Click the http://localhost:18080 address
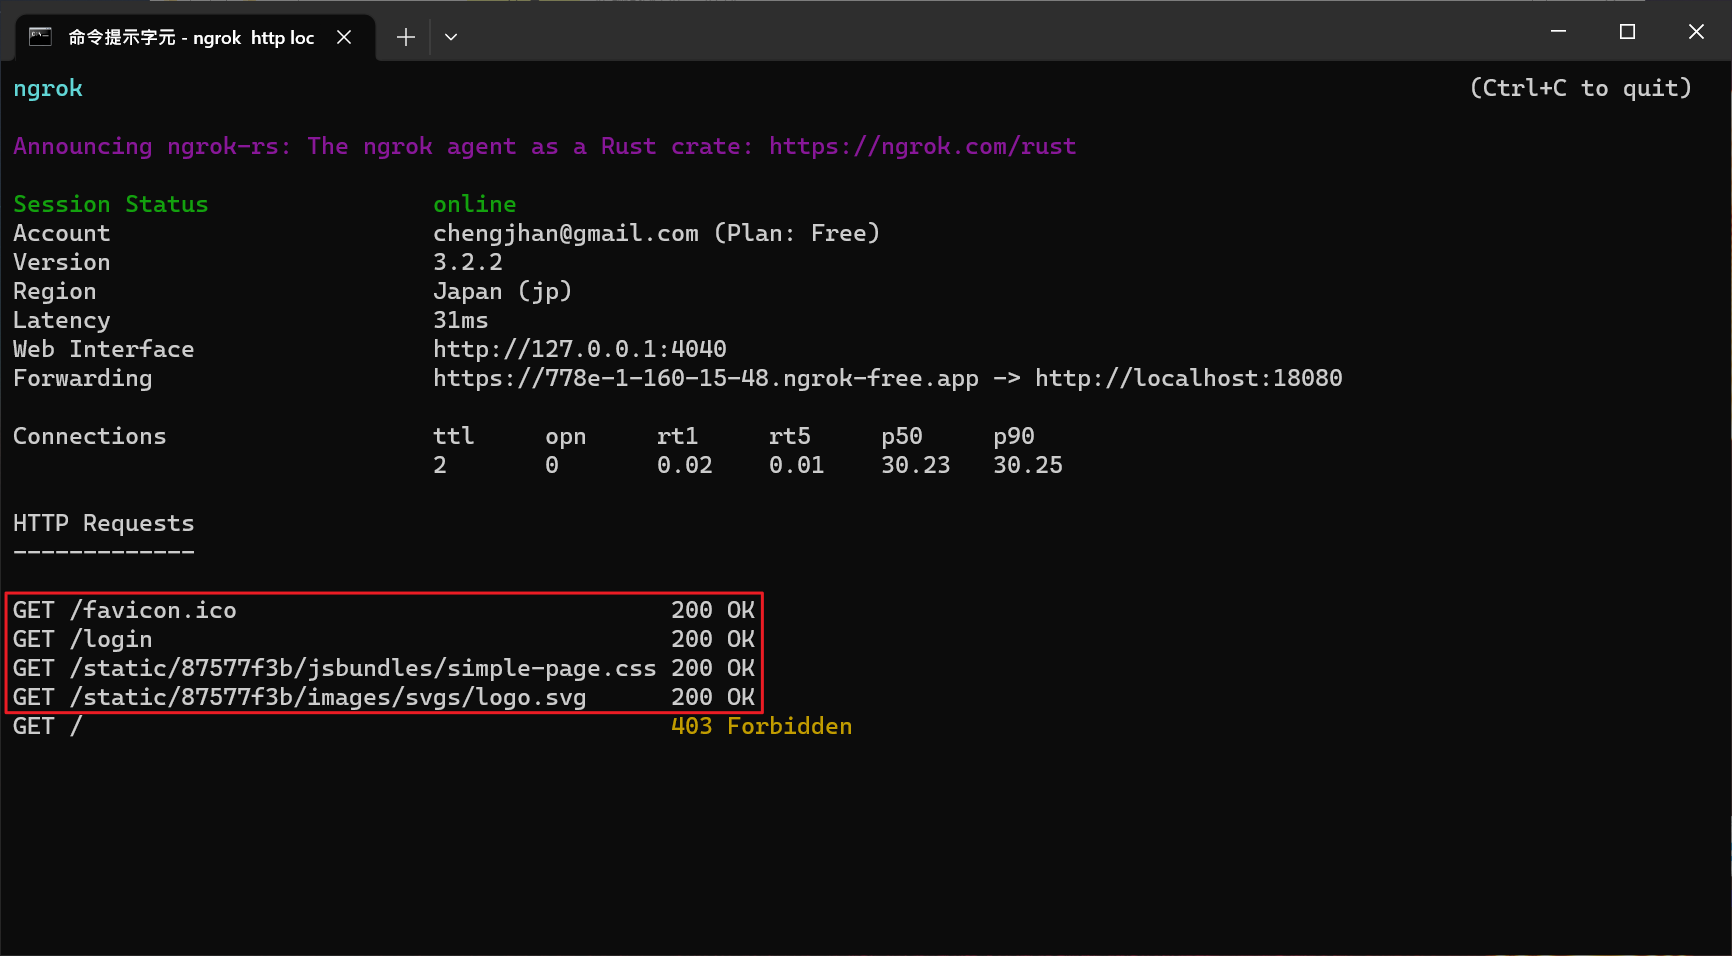1732x956 pixels. [1188, 378]
